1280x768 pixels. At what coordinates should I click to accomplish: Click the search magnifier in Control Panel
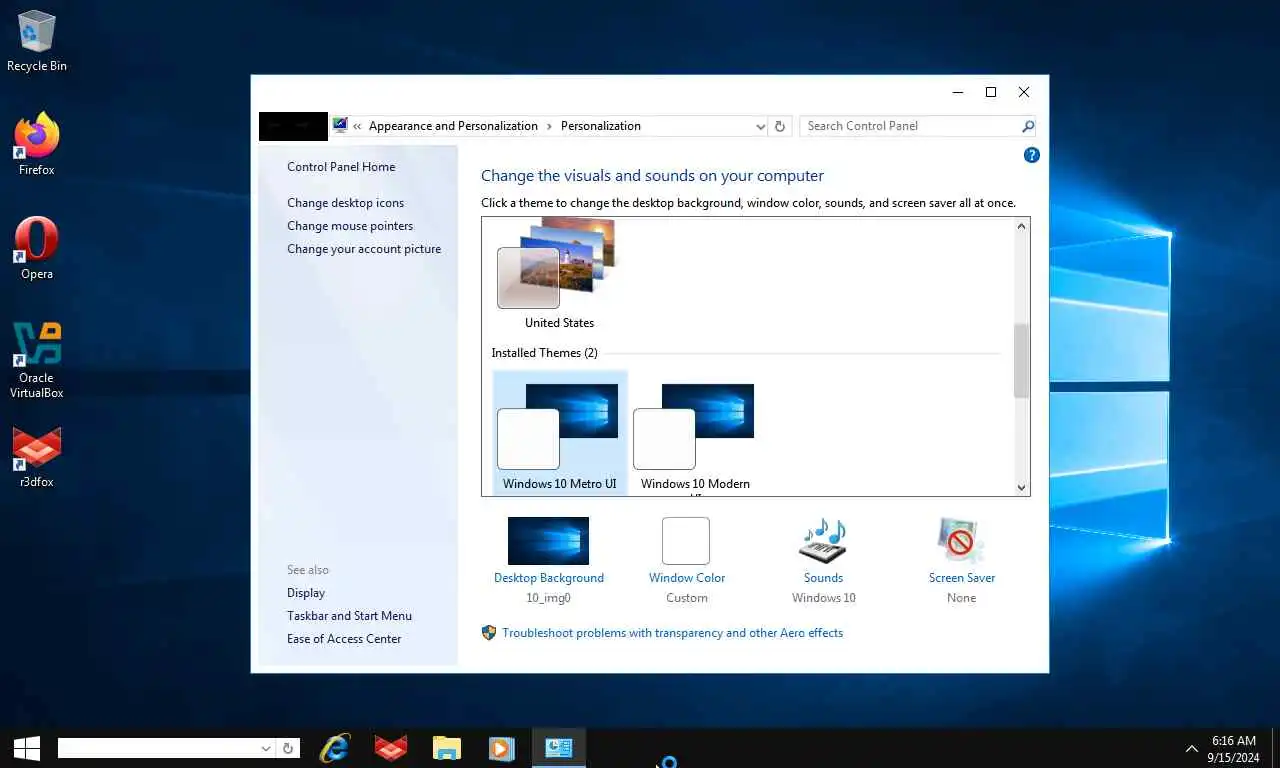pyautogui.click(x=1028, y=126)
